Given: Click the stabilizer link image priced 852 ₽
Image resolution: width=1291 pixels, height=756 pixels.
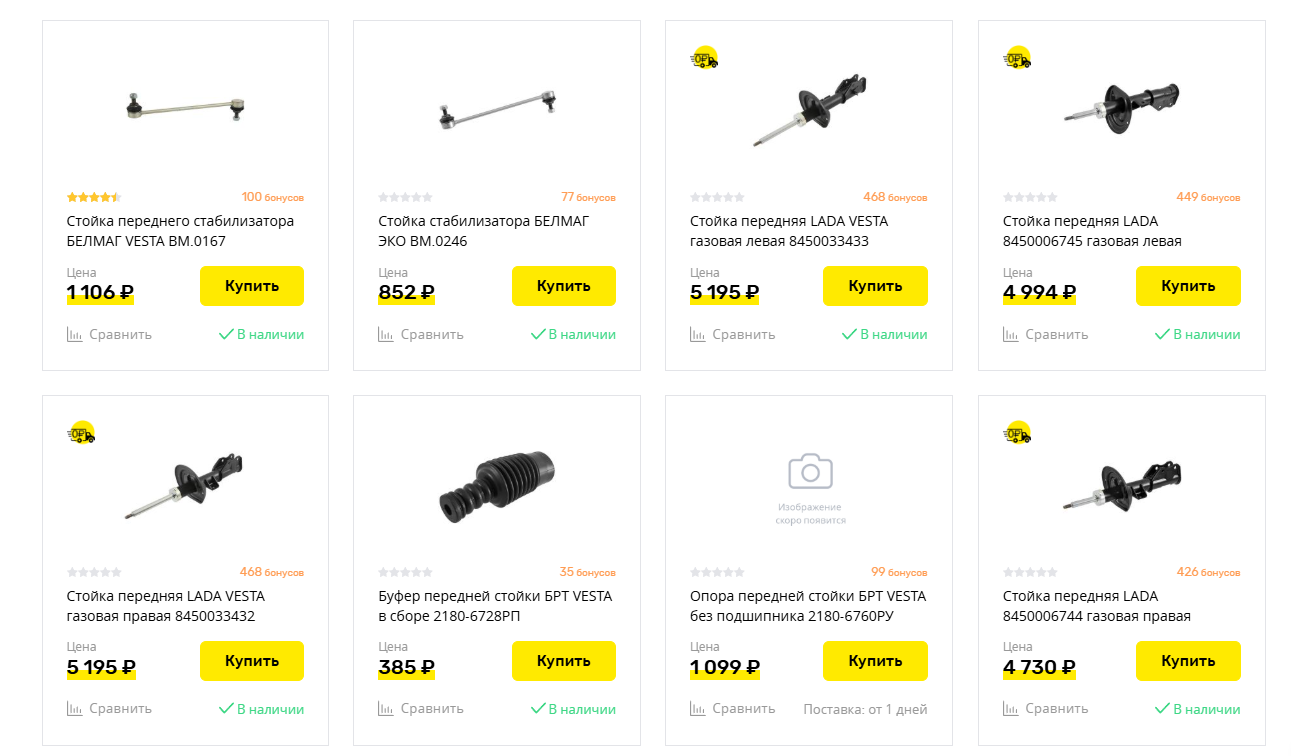Looking at the screenshot, I should (x=497, y=110).
